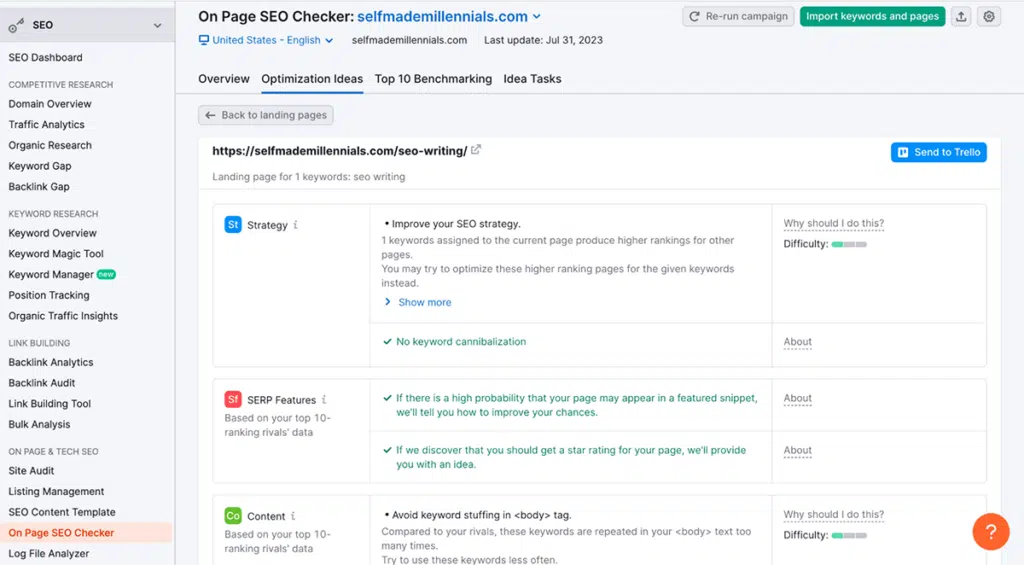
Task: Switch to the Overview tab
Action: pos(224,79)
